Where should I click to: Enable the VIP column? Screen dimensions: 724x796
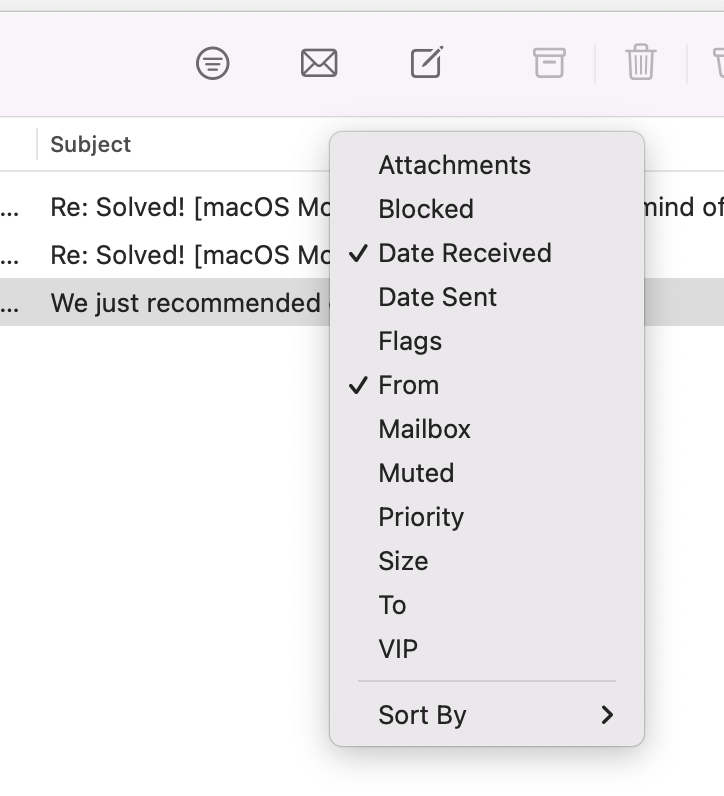[398, 649]
